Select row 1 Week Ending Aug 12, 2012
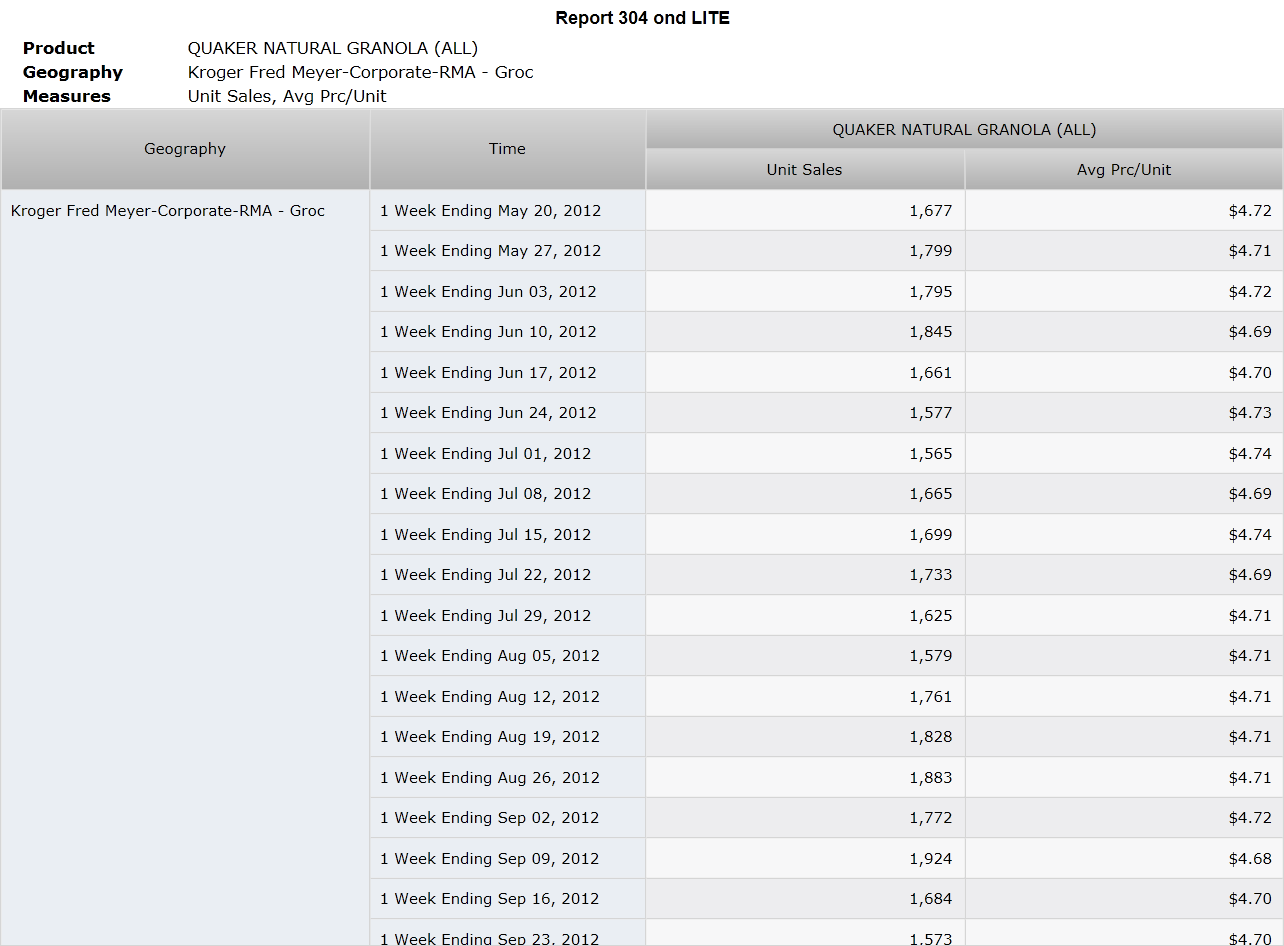1284x946 pixels. [x=508, y=697]
